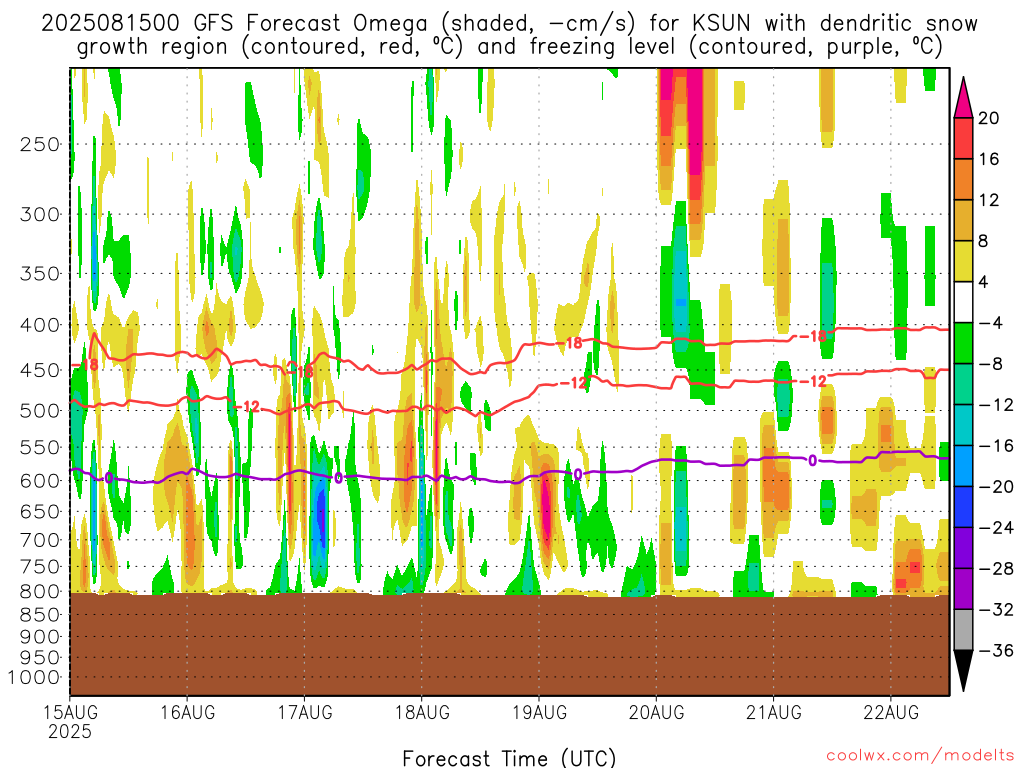Click the gray -32 to -36 colorbar swatch
This screenshot has height=768, width=1024.
click(963, 630)
